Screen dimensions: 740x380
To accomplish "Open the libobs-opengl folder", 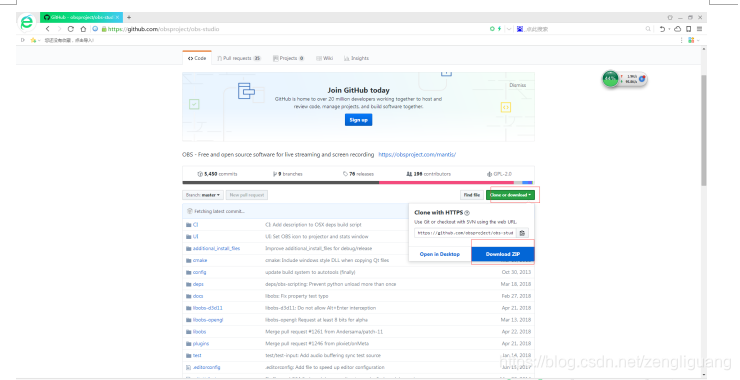I will tap(208, 320).
